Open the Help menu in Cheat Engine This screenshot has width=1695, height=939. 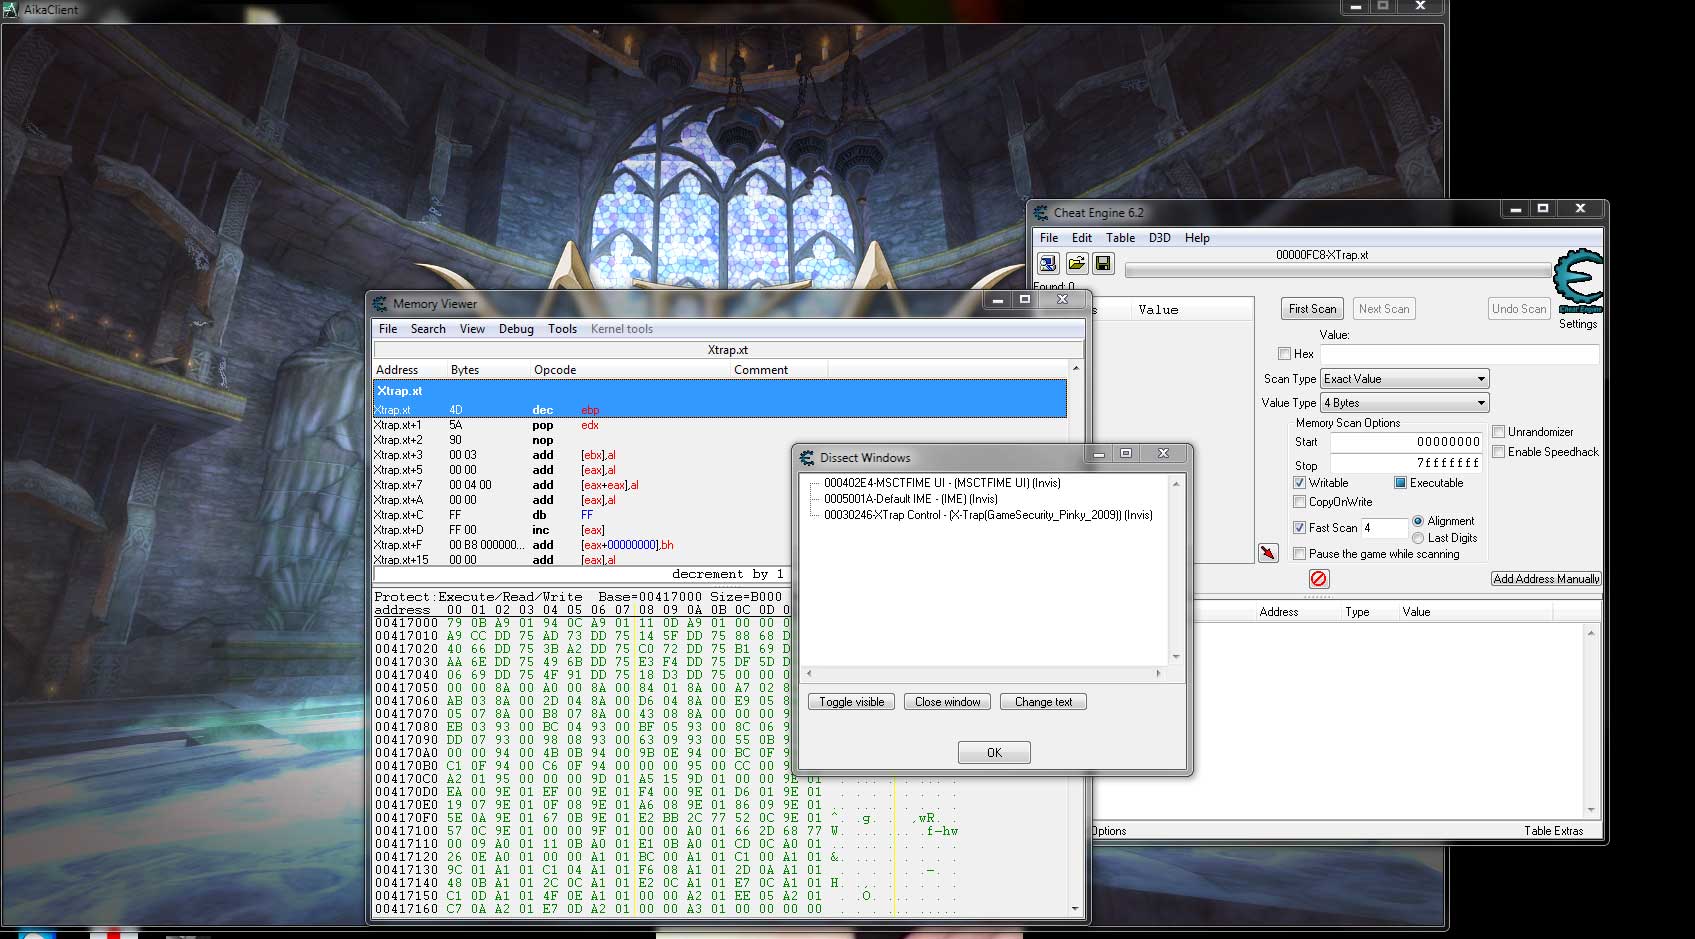[x=1197, y=238]
